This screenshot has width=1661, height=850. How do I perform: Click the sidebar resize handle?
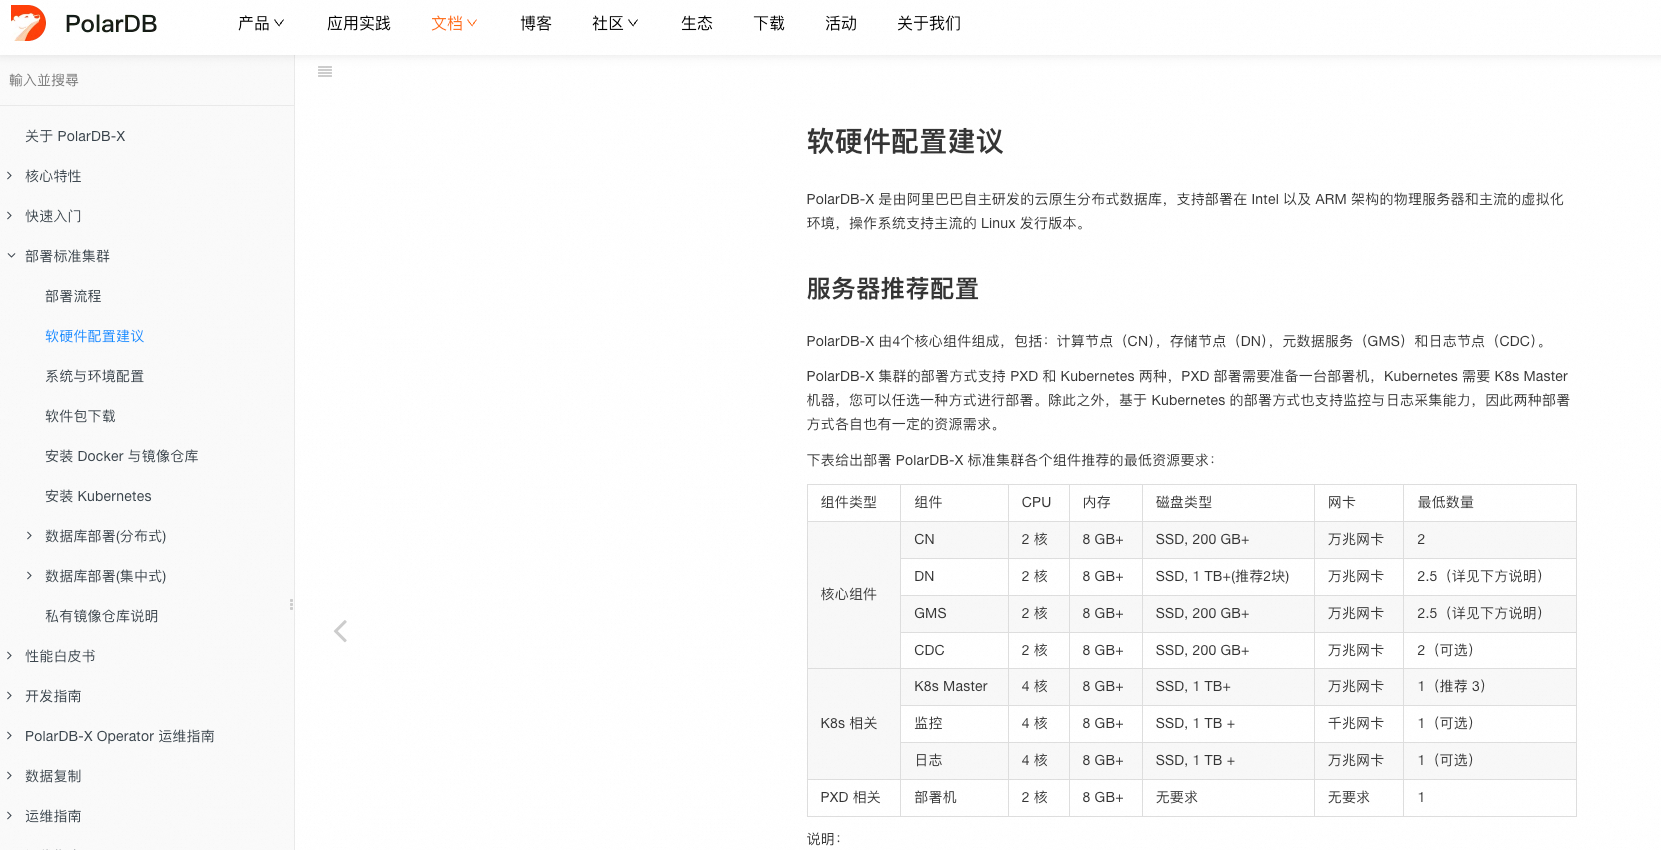tap(291, 604)
